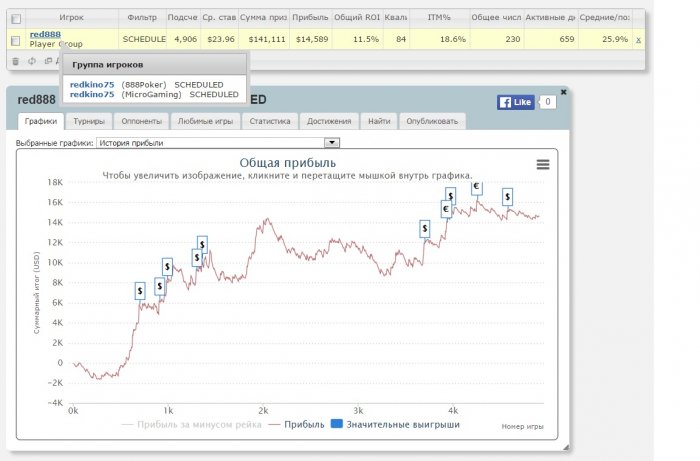Open the red888 player link
Image resolution: width=700 pixels, height=461 pixels.
tap(45, 34)
